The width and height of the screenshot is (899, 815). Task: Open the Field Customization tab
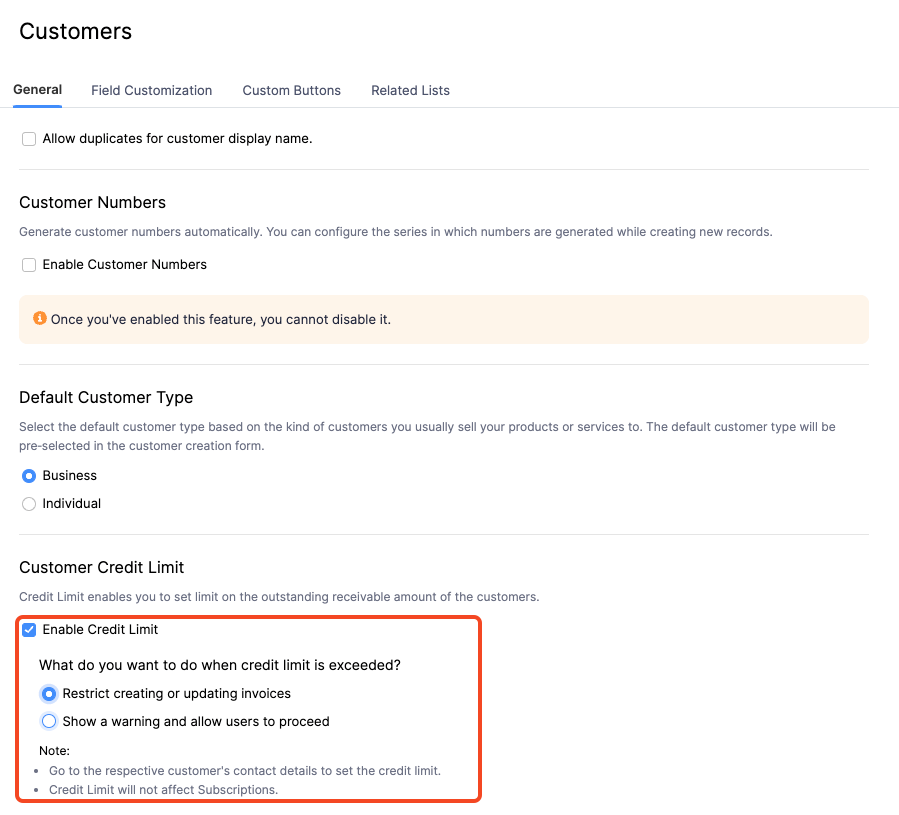pyautogui.click(x=151, y=91)
